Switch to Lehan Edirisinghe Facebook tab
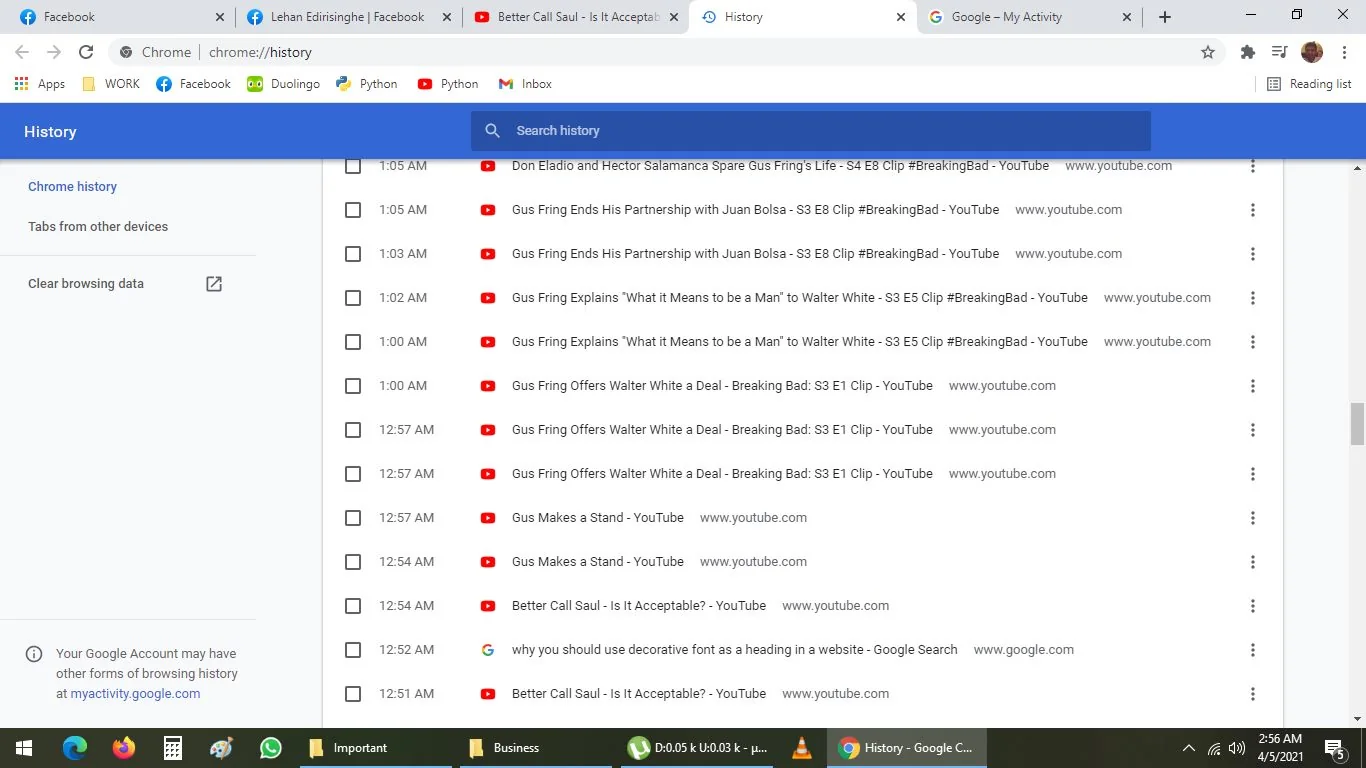Screen dimensions: 1366x768 (348, 17)
